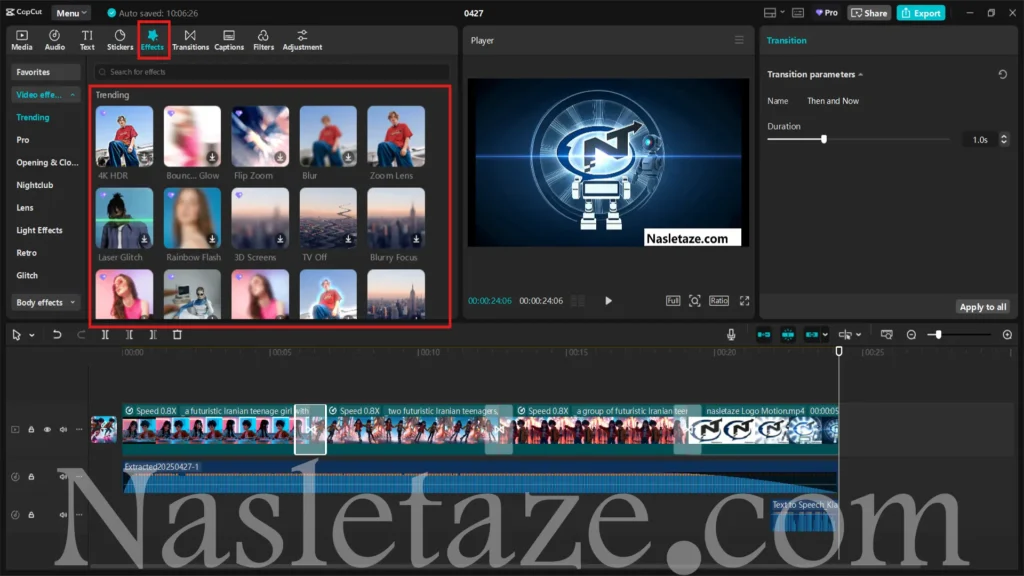The width and height of the screenshot is (1024, 576).
Task: Open the Audio tab
Action: point(54,40)
